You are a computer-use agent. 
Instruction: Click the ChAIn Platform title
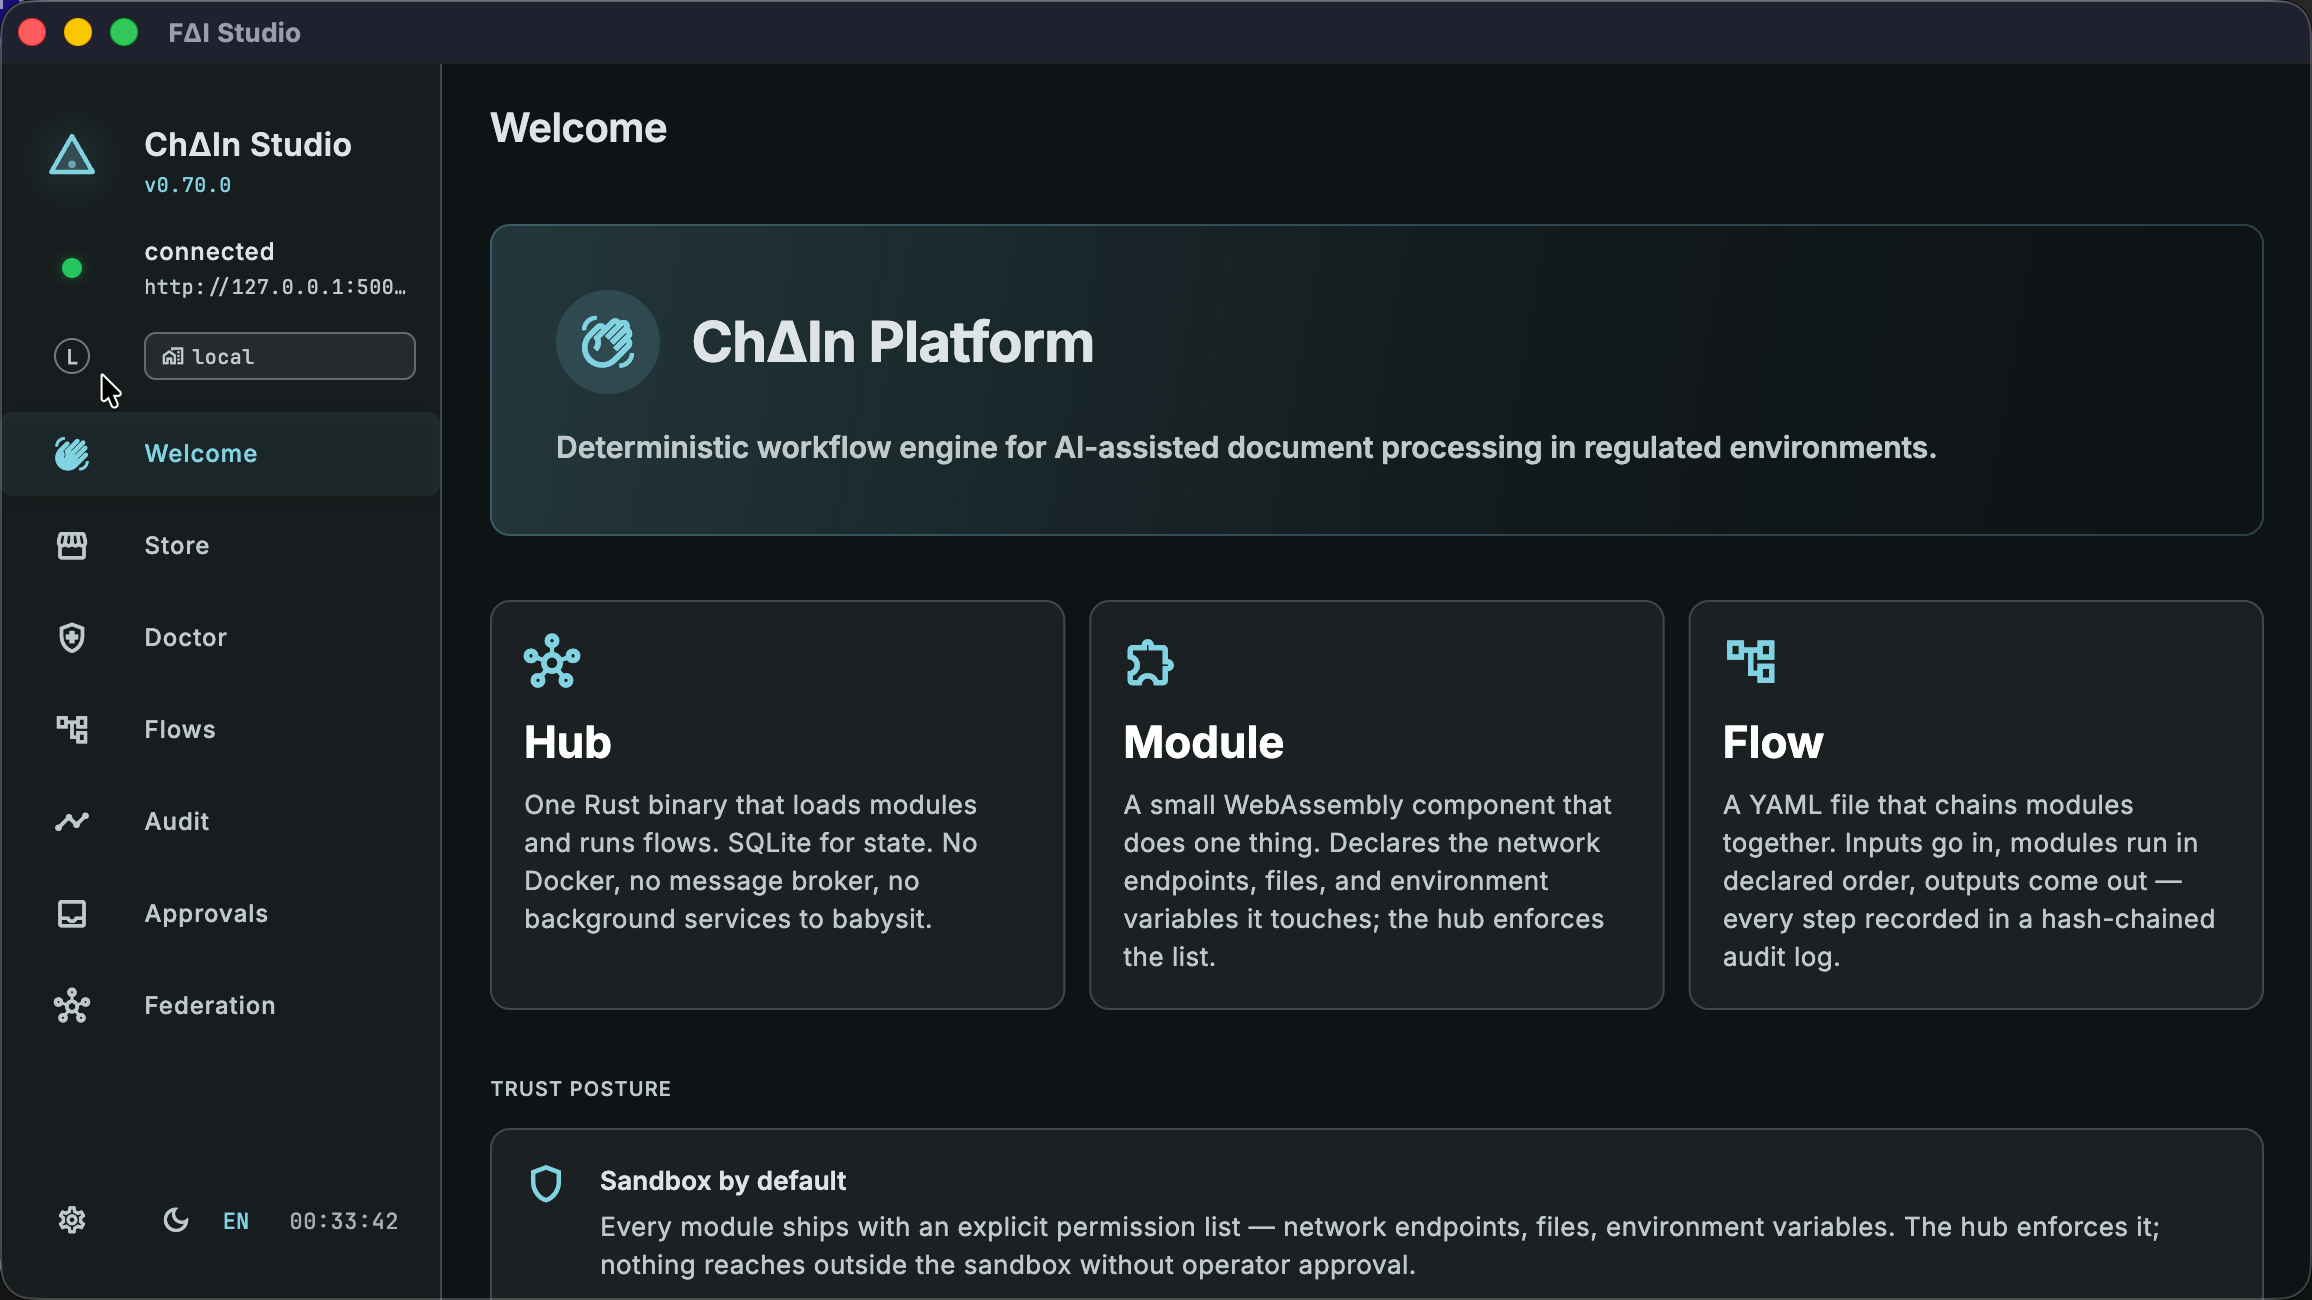893,342
